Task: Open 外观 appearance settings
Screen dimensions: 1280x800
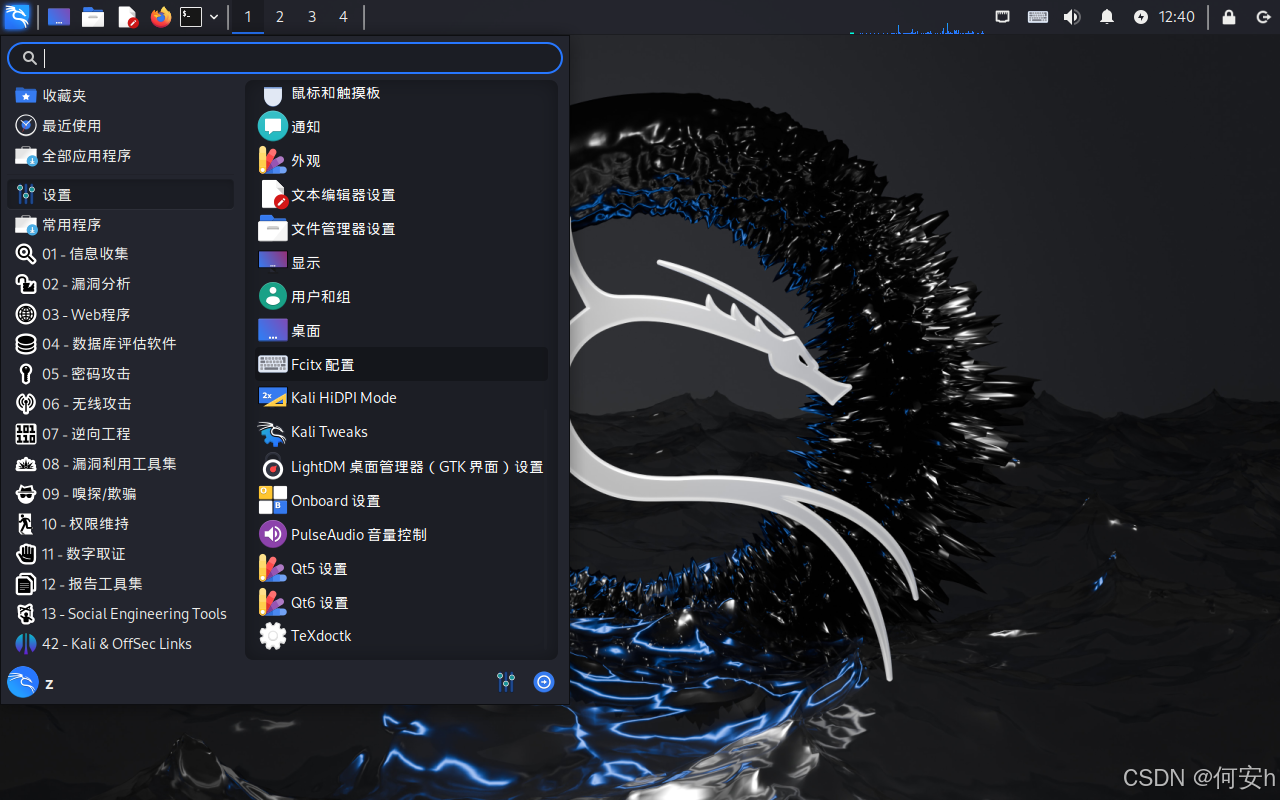Action: click(x=400, y=161)
